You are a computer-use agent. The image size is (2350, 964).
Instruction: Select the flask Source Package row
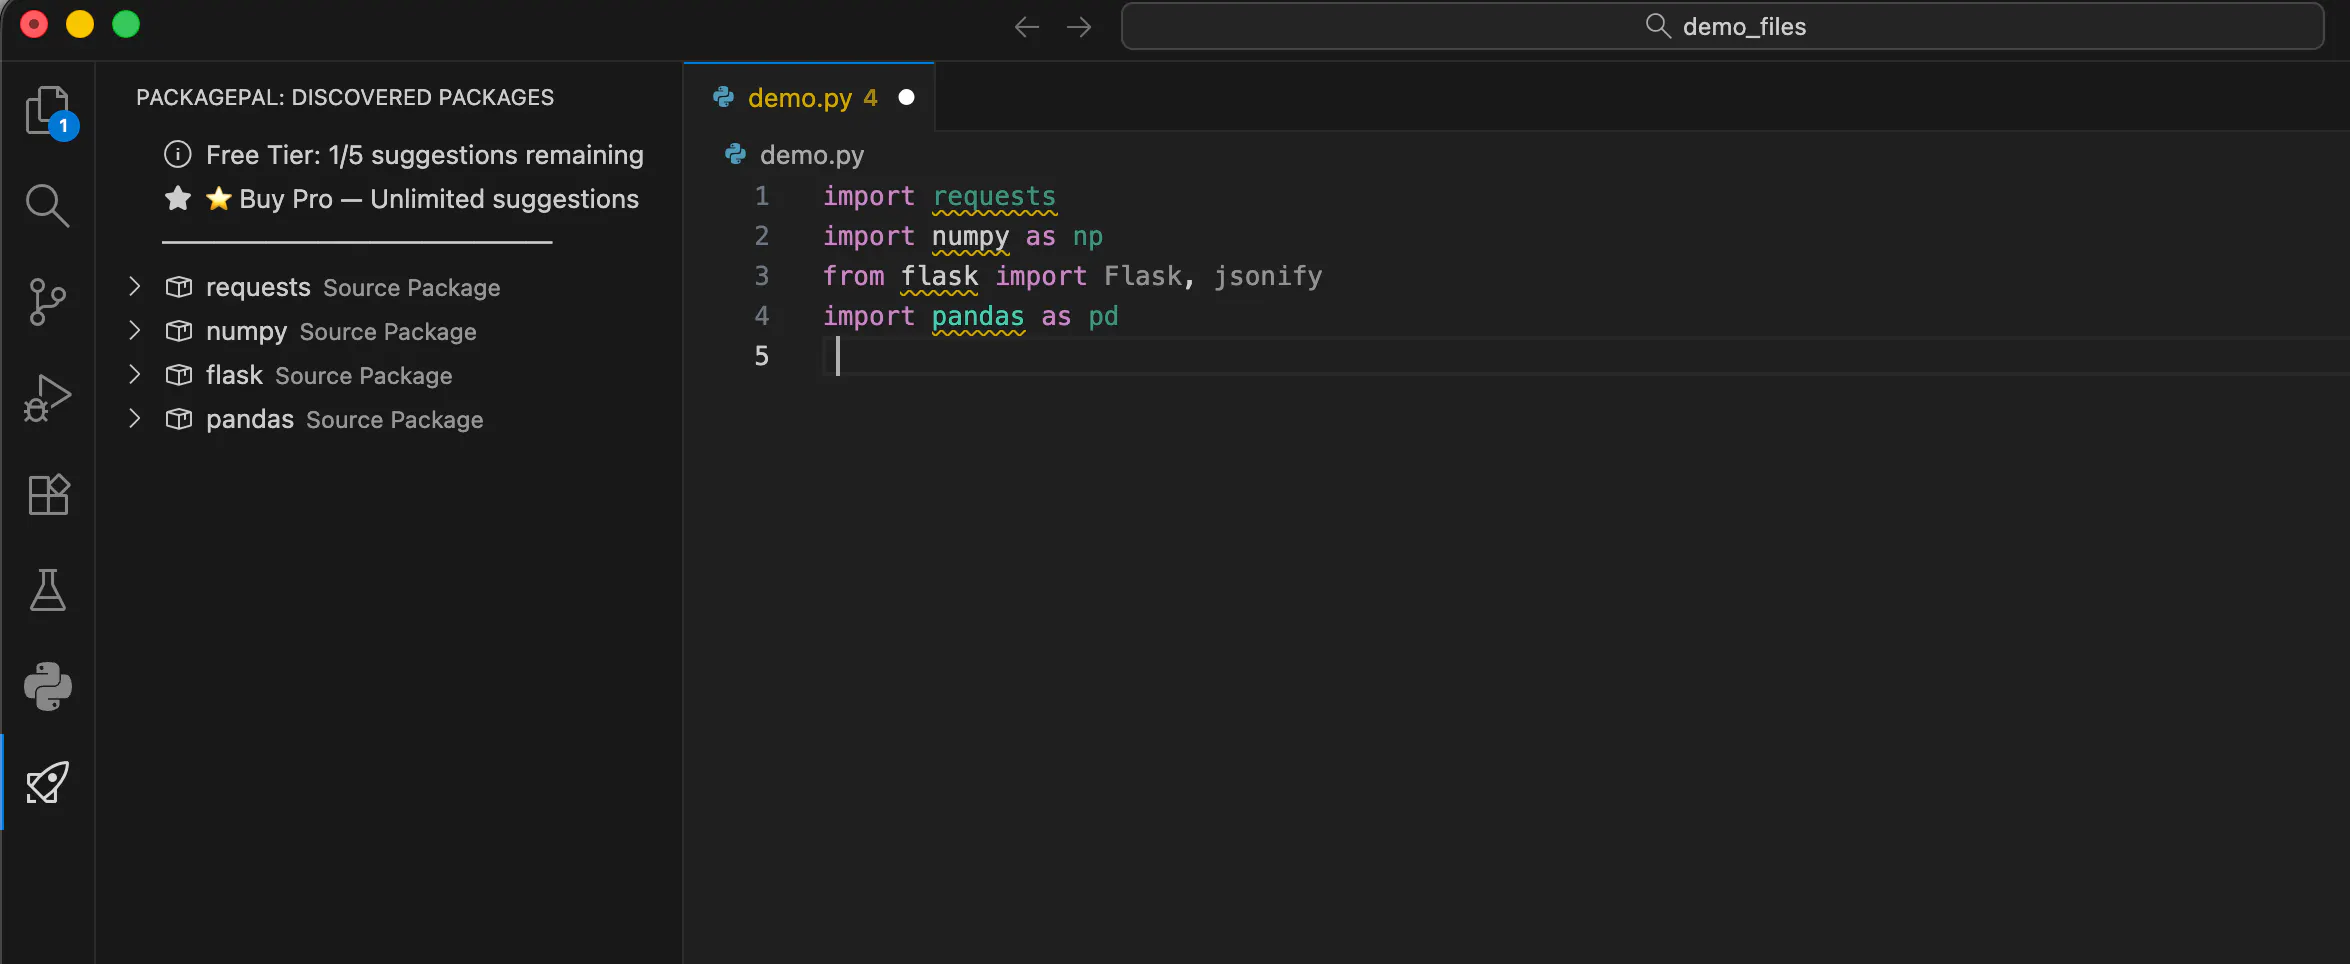(390, 375)
